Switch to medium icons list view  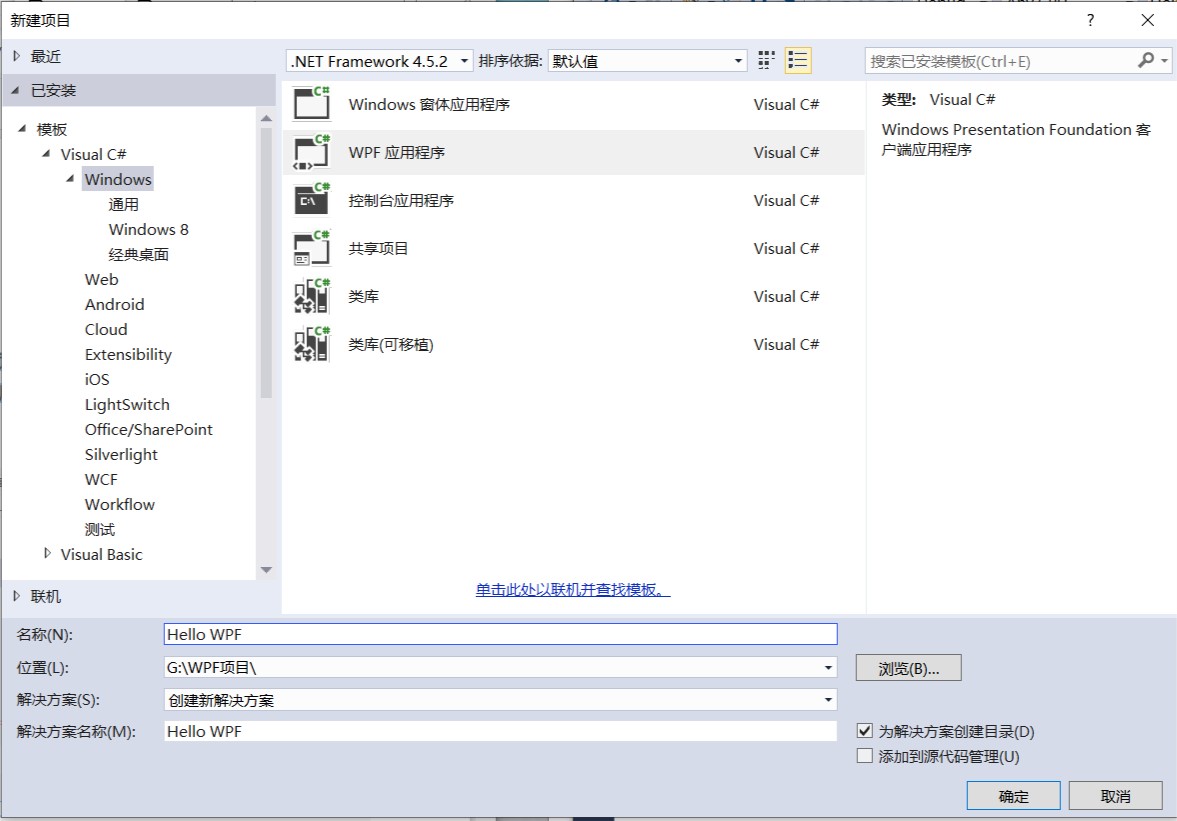[798, 61]
